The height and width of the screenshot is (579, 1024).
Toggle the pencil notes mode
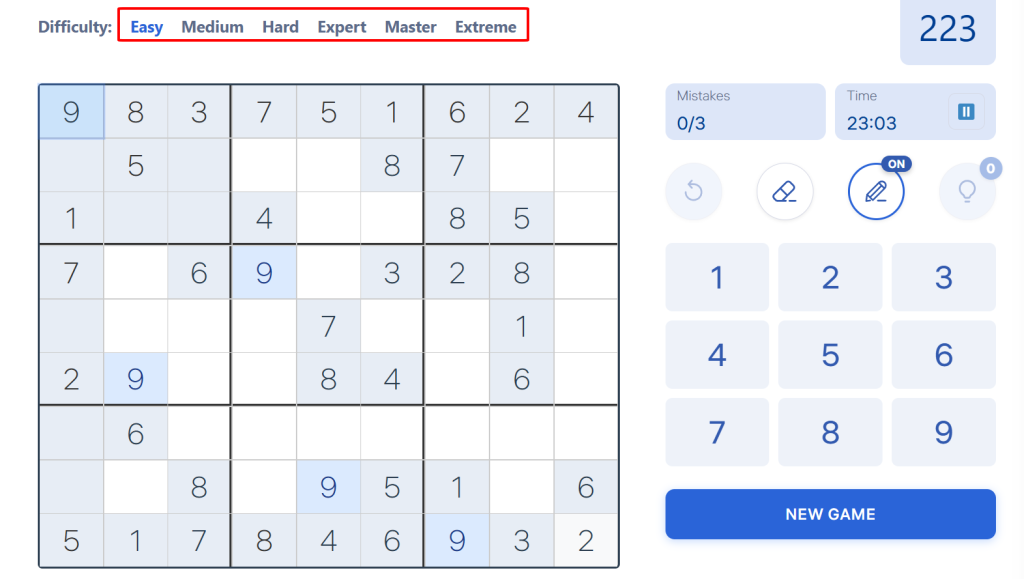pos(876,191)
